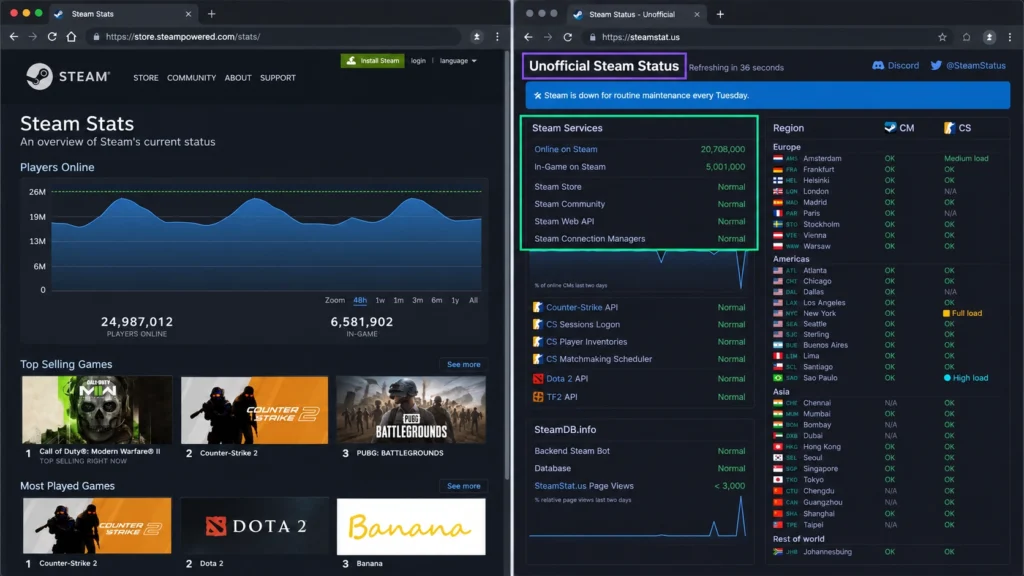Click the 24,987,012 players online value
This screenshot has height=576, width=1024.
click(x=137, y=321)
